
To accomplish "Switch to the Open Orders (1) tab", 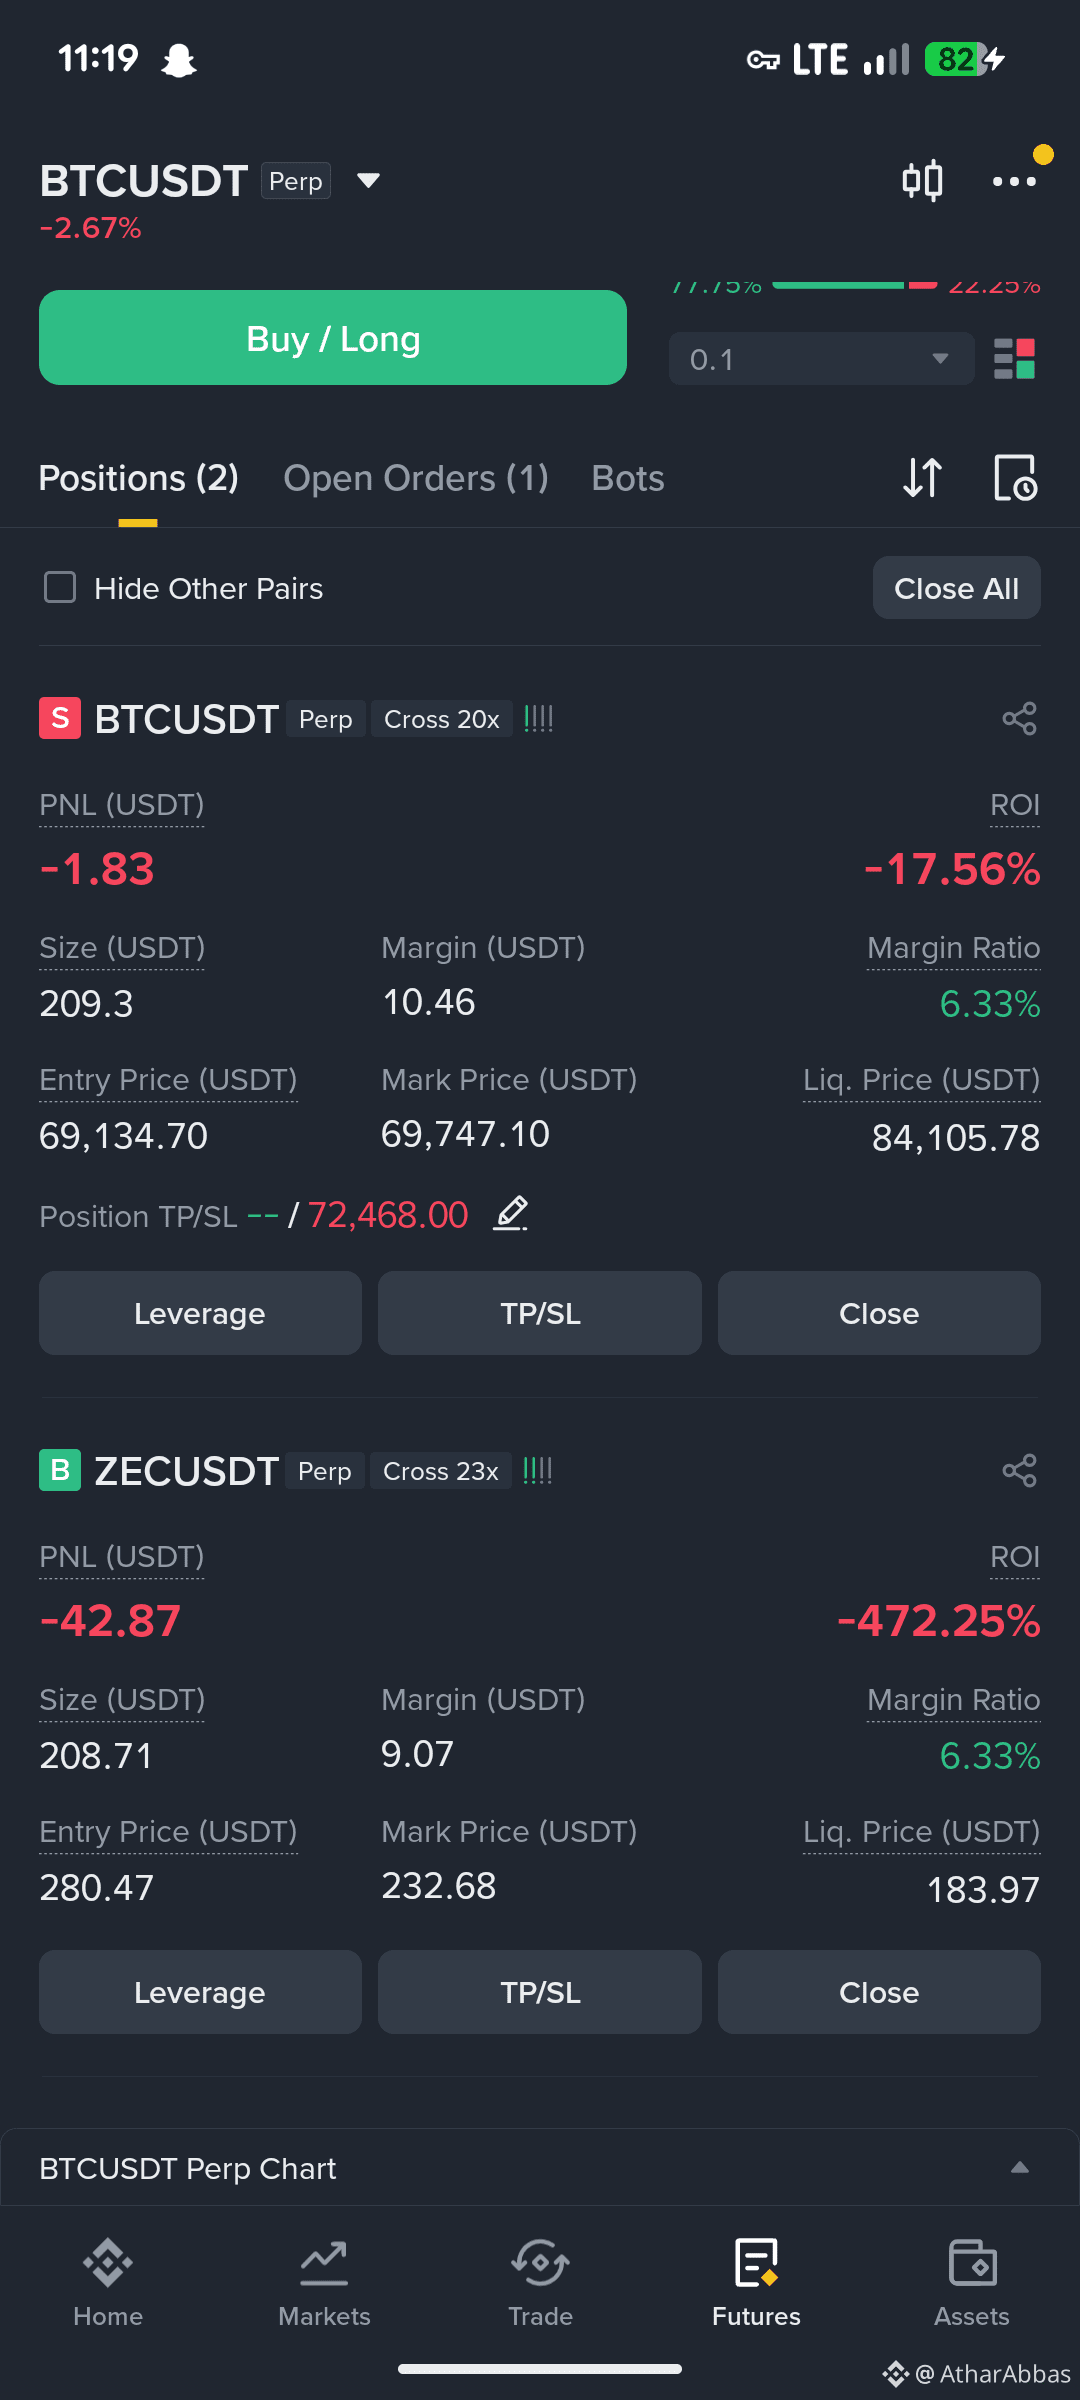I will (x=416, y=478).
